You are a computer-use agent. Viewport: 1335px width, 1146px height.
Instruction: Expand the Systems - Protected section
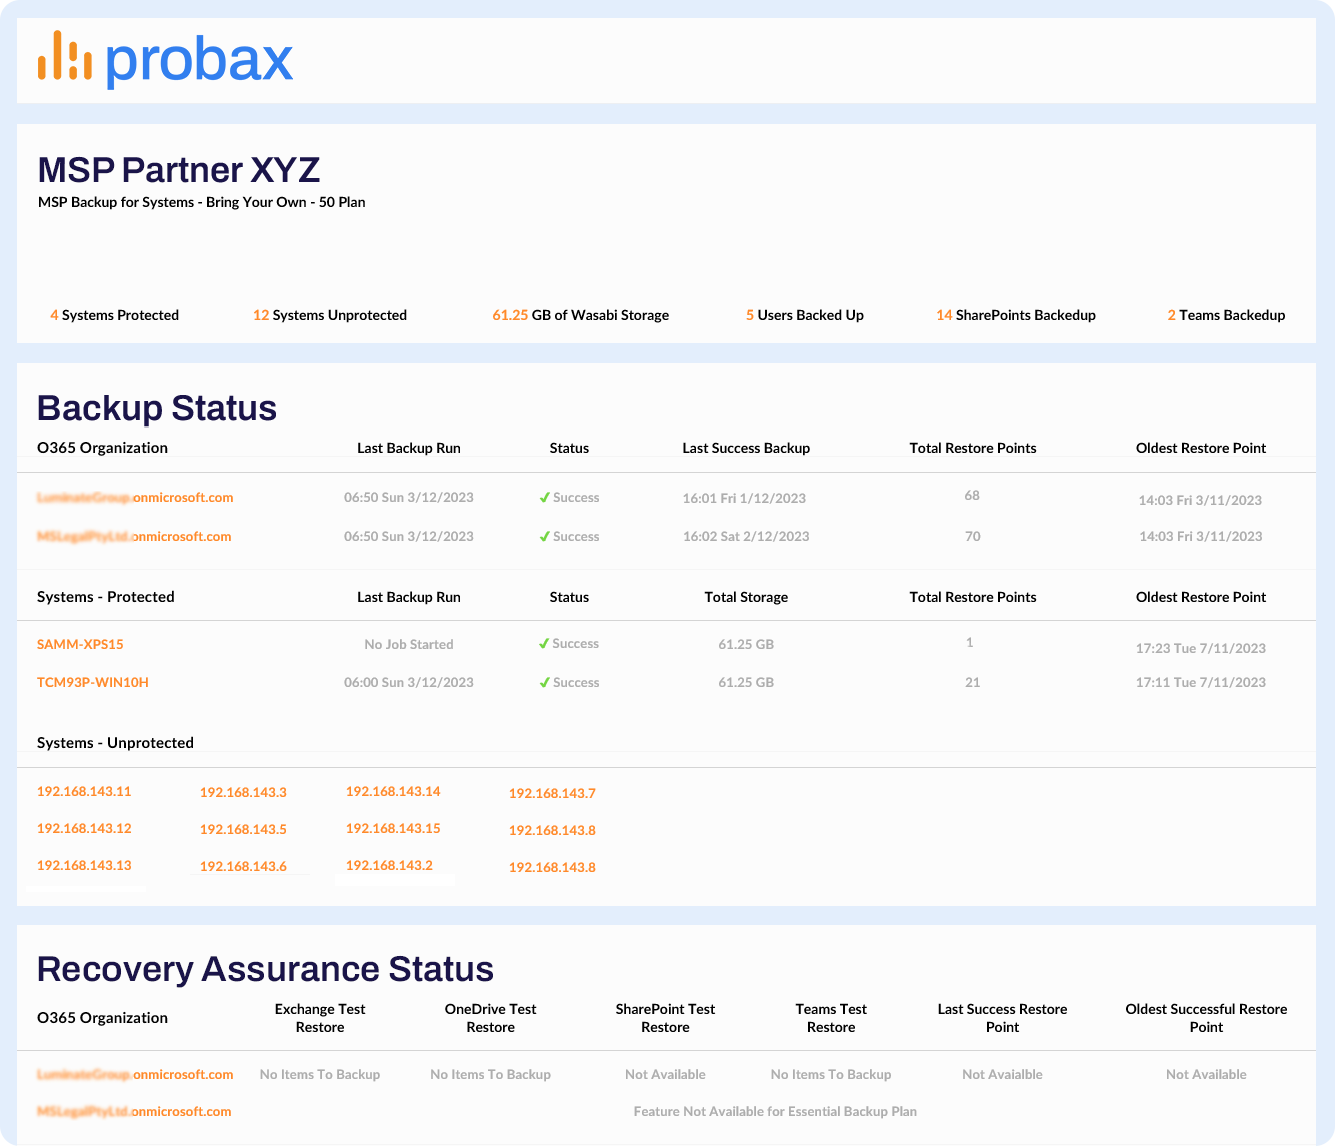click(105, 596)
